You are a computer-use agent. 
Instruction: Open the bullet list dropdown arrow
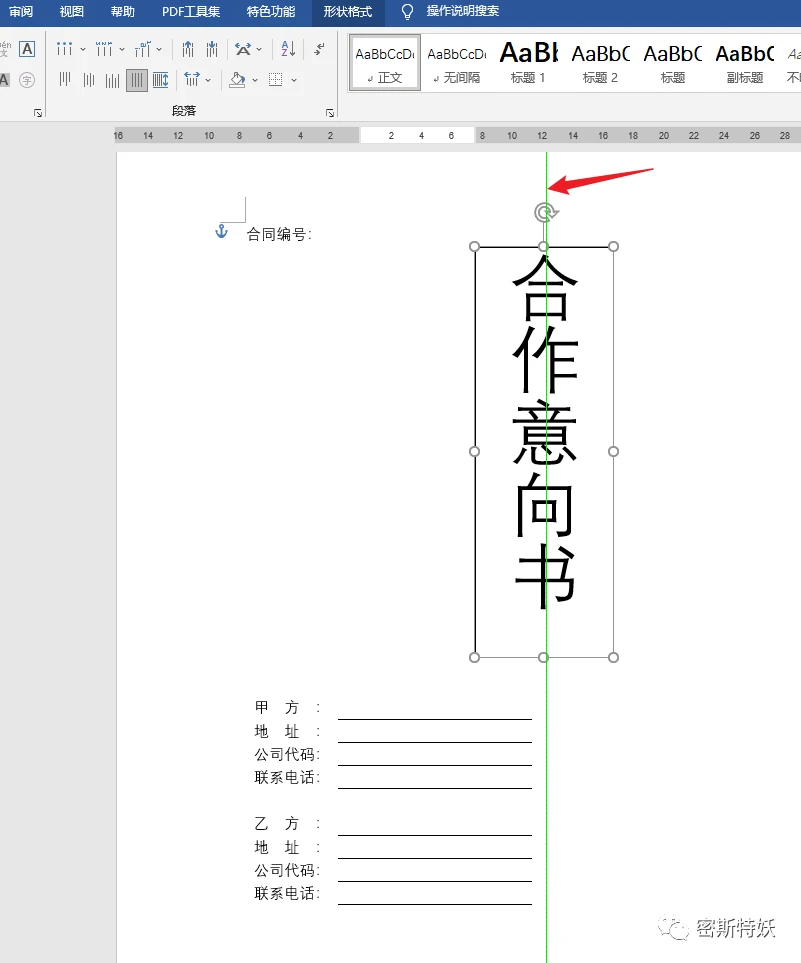[81, 48]
